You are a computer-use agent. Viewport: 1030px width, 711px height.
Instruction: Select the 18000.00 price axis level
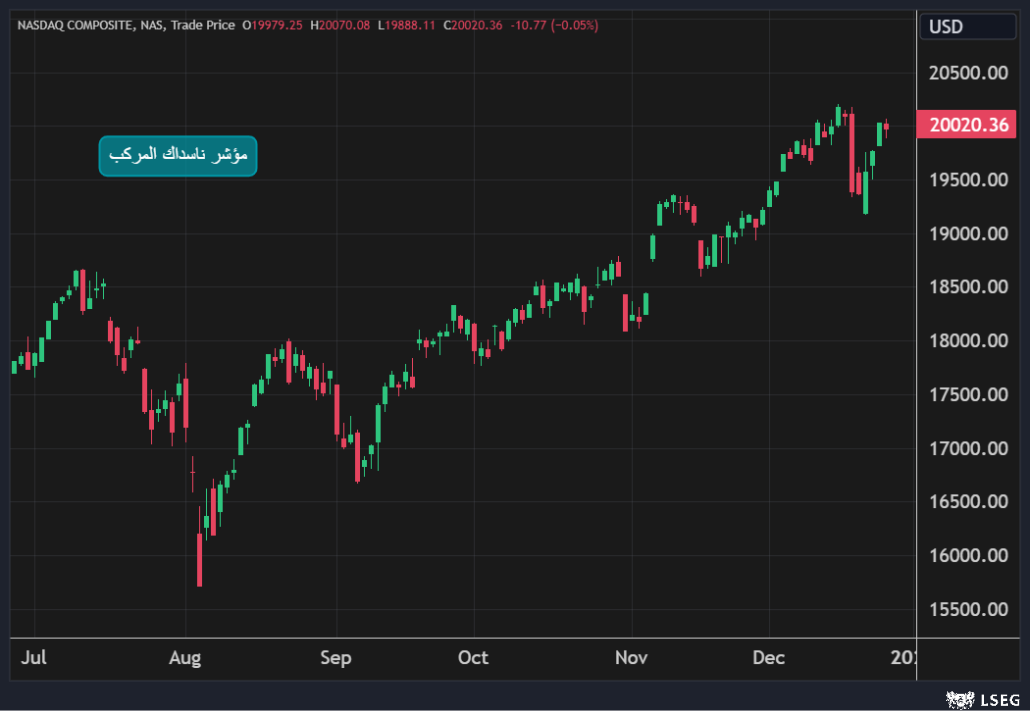[x=968, y=341]
